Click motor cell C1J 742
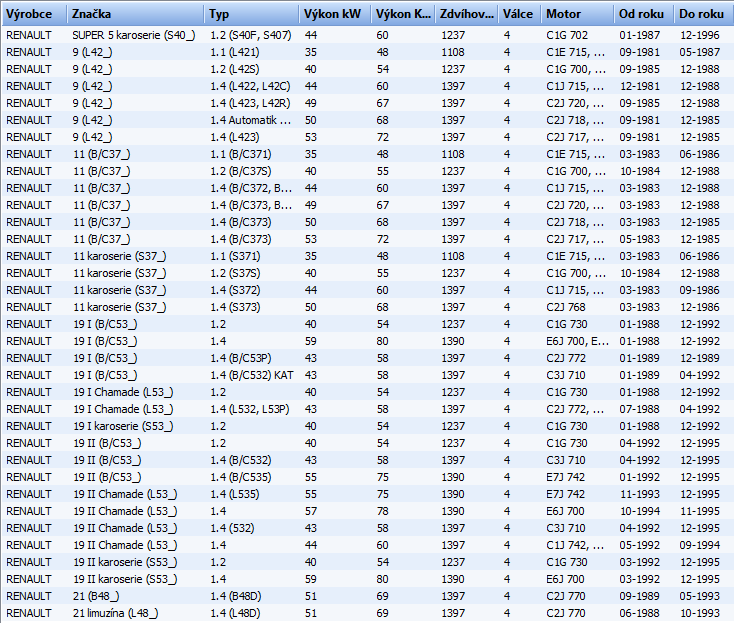This screenshot has height=623, width=734. click(575, 545)
